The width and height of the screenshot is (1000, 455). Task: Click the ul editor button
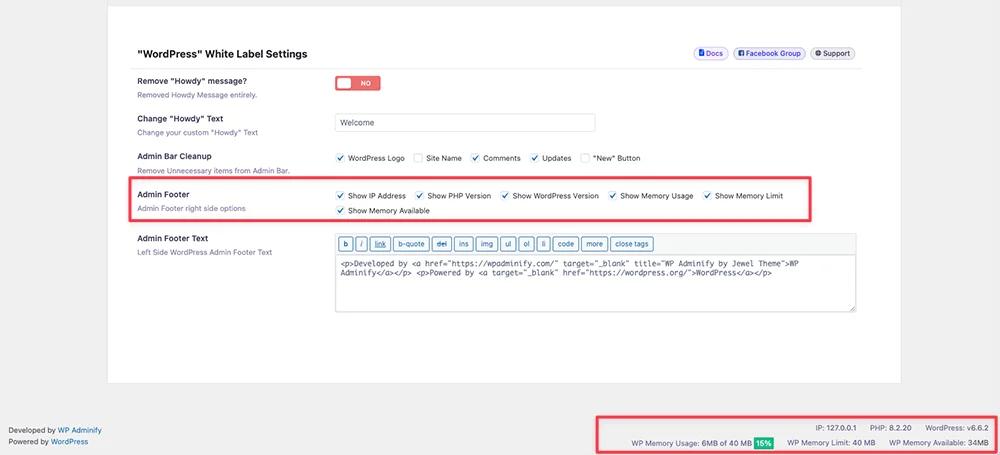point(508,244)
